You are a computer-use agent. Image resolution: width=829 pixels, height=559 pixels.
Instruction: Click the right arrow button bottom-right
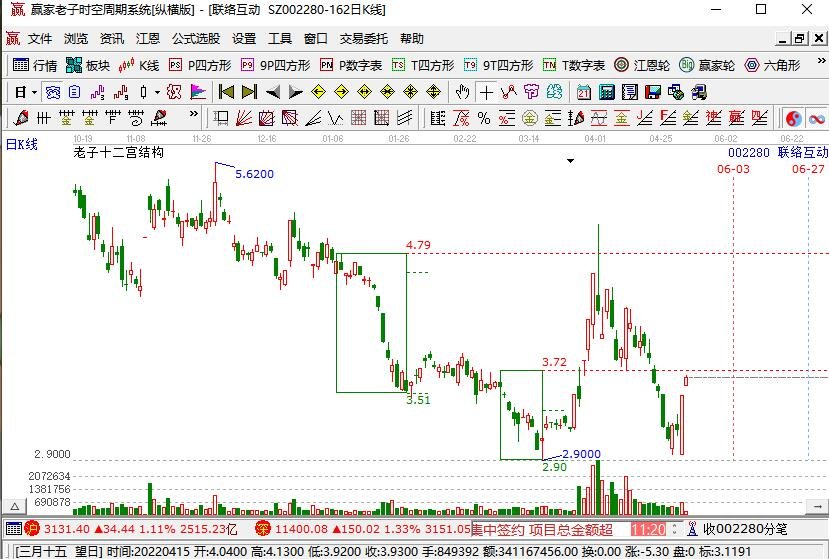tap(816, 507)
